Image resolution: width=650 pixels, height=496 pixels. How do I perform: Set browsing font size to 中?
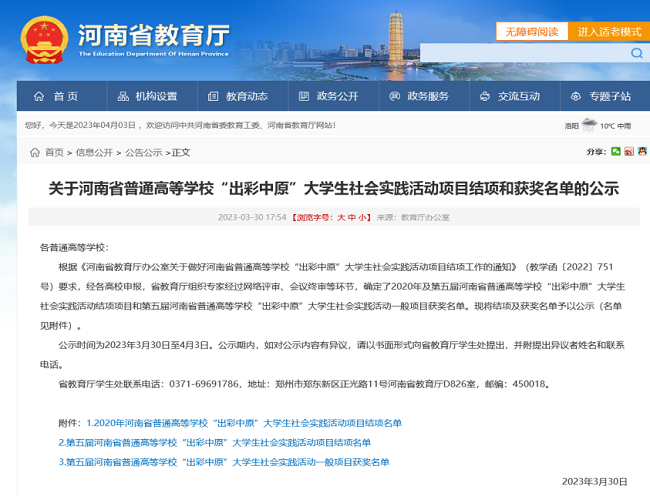pos(351,216)
